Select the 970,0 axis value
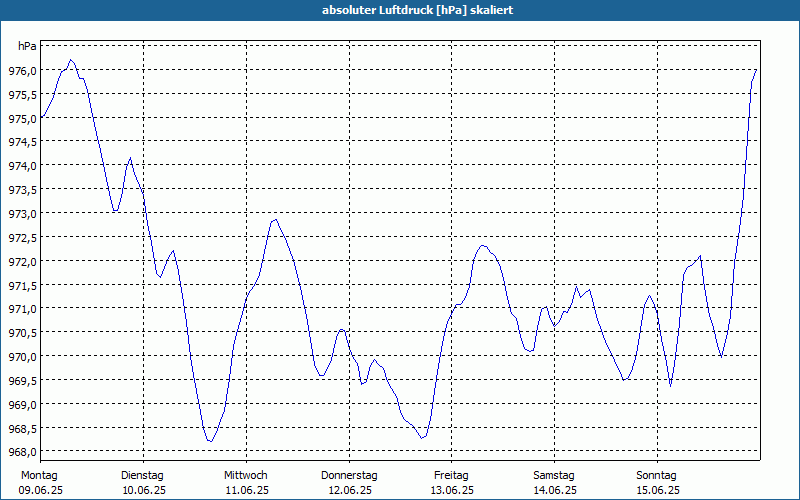The image size is (800, 500). 22,357
